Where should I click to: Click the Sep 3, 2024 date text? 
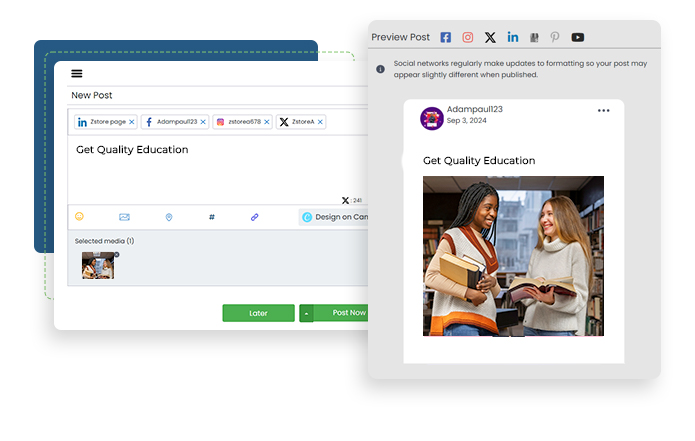(466, 121)
